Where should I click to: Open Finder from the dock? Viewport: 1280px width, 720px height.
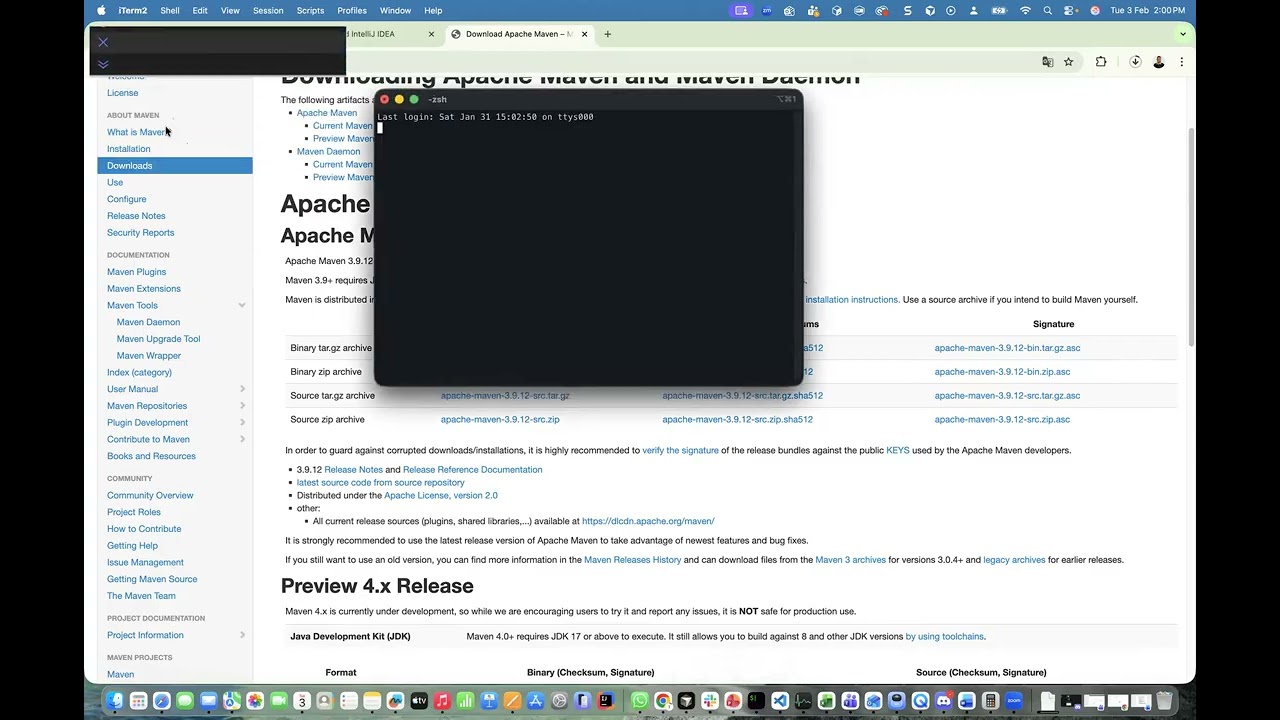[114, 701]
